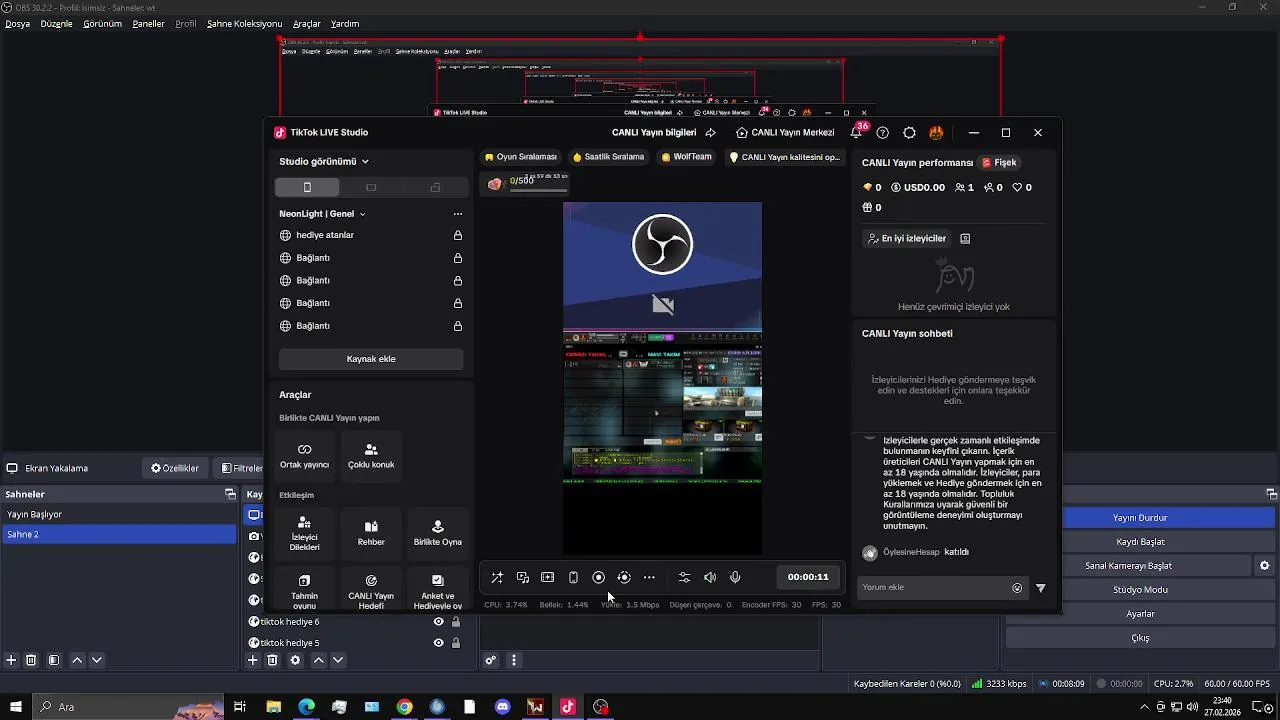Click the Kaynak ekle button
1280x720 pixels.
coord(371,359)
